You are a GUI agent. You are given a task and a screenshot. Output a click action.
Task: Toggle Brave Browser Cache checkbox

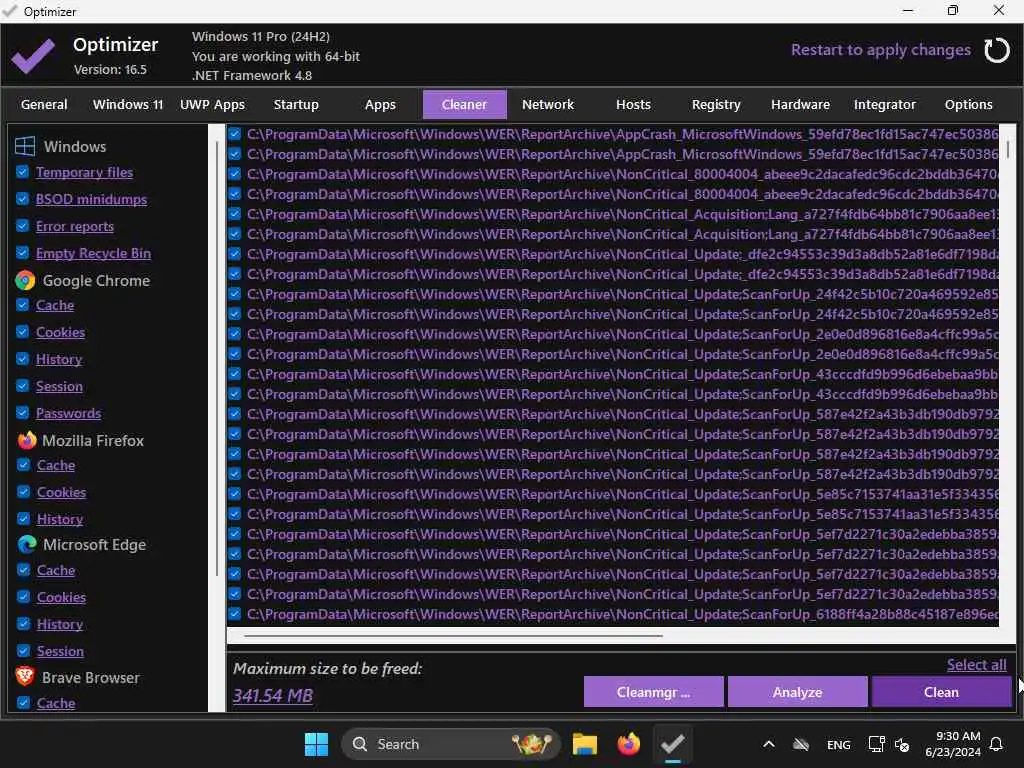pos(24,703)
